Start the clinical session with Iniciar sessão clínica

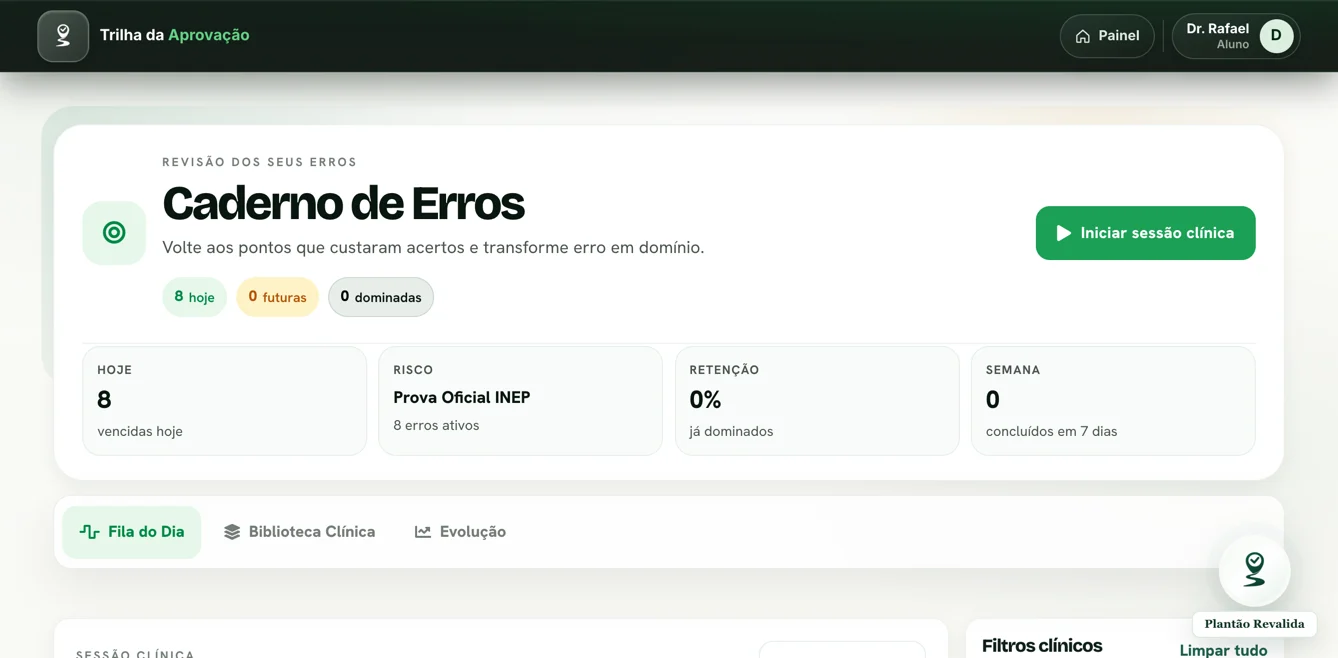tap(1145, 233)
